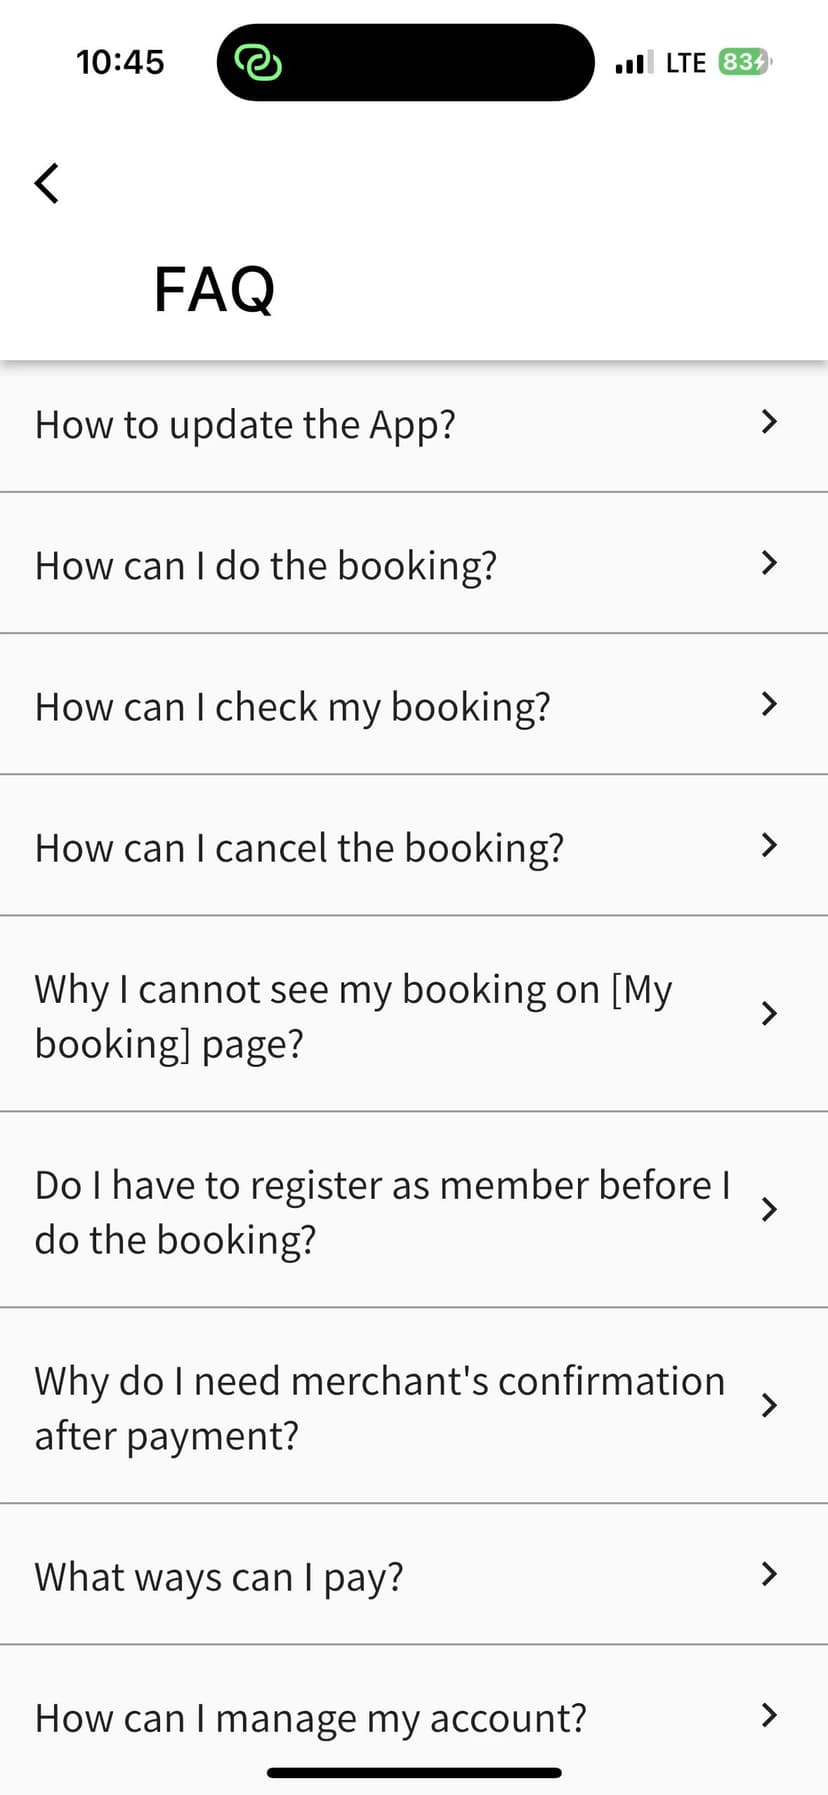The image size is (828, 1795).
Task: Open 'How can I do the booking?' entry
Action: tap(266, 566)
